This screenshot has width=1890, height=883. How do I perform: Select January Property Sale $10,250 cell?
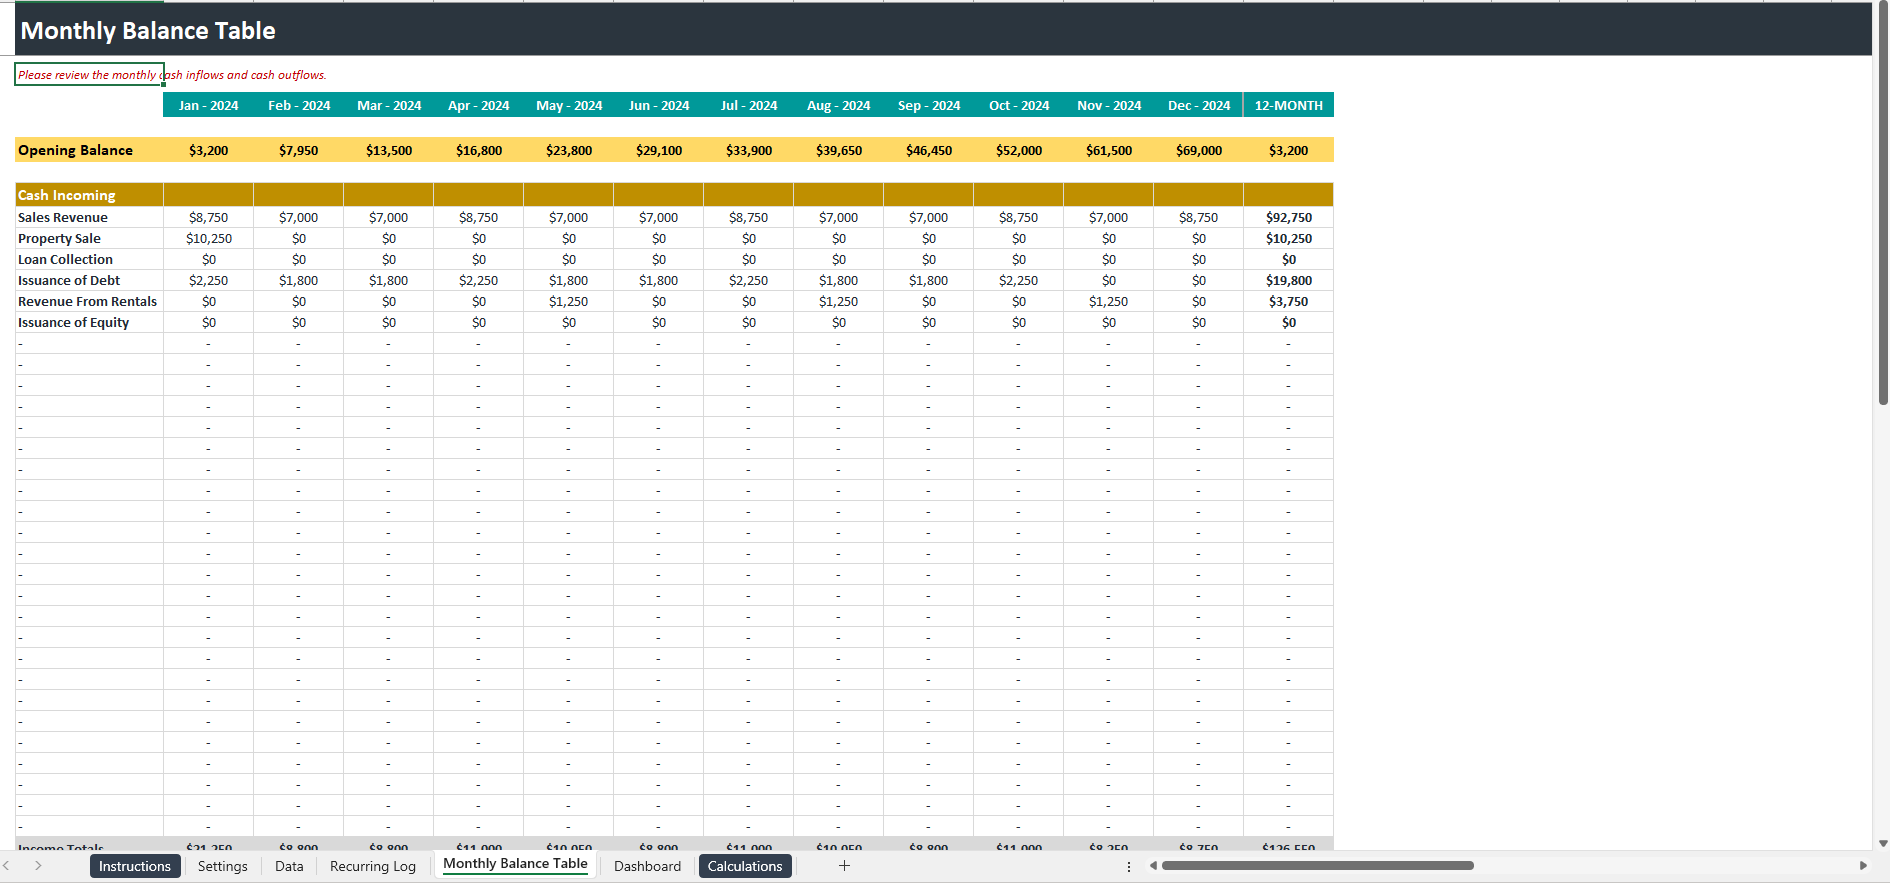tap(208, 238)
